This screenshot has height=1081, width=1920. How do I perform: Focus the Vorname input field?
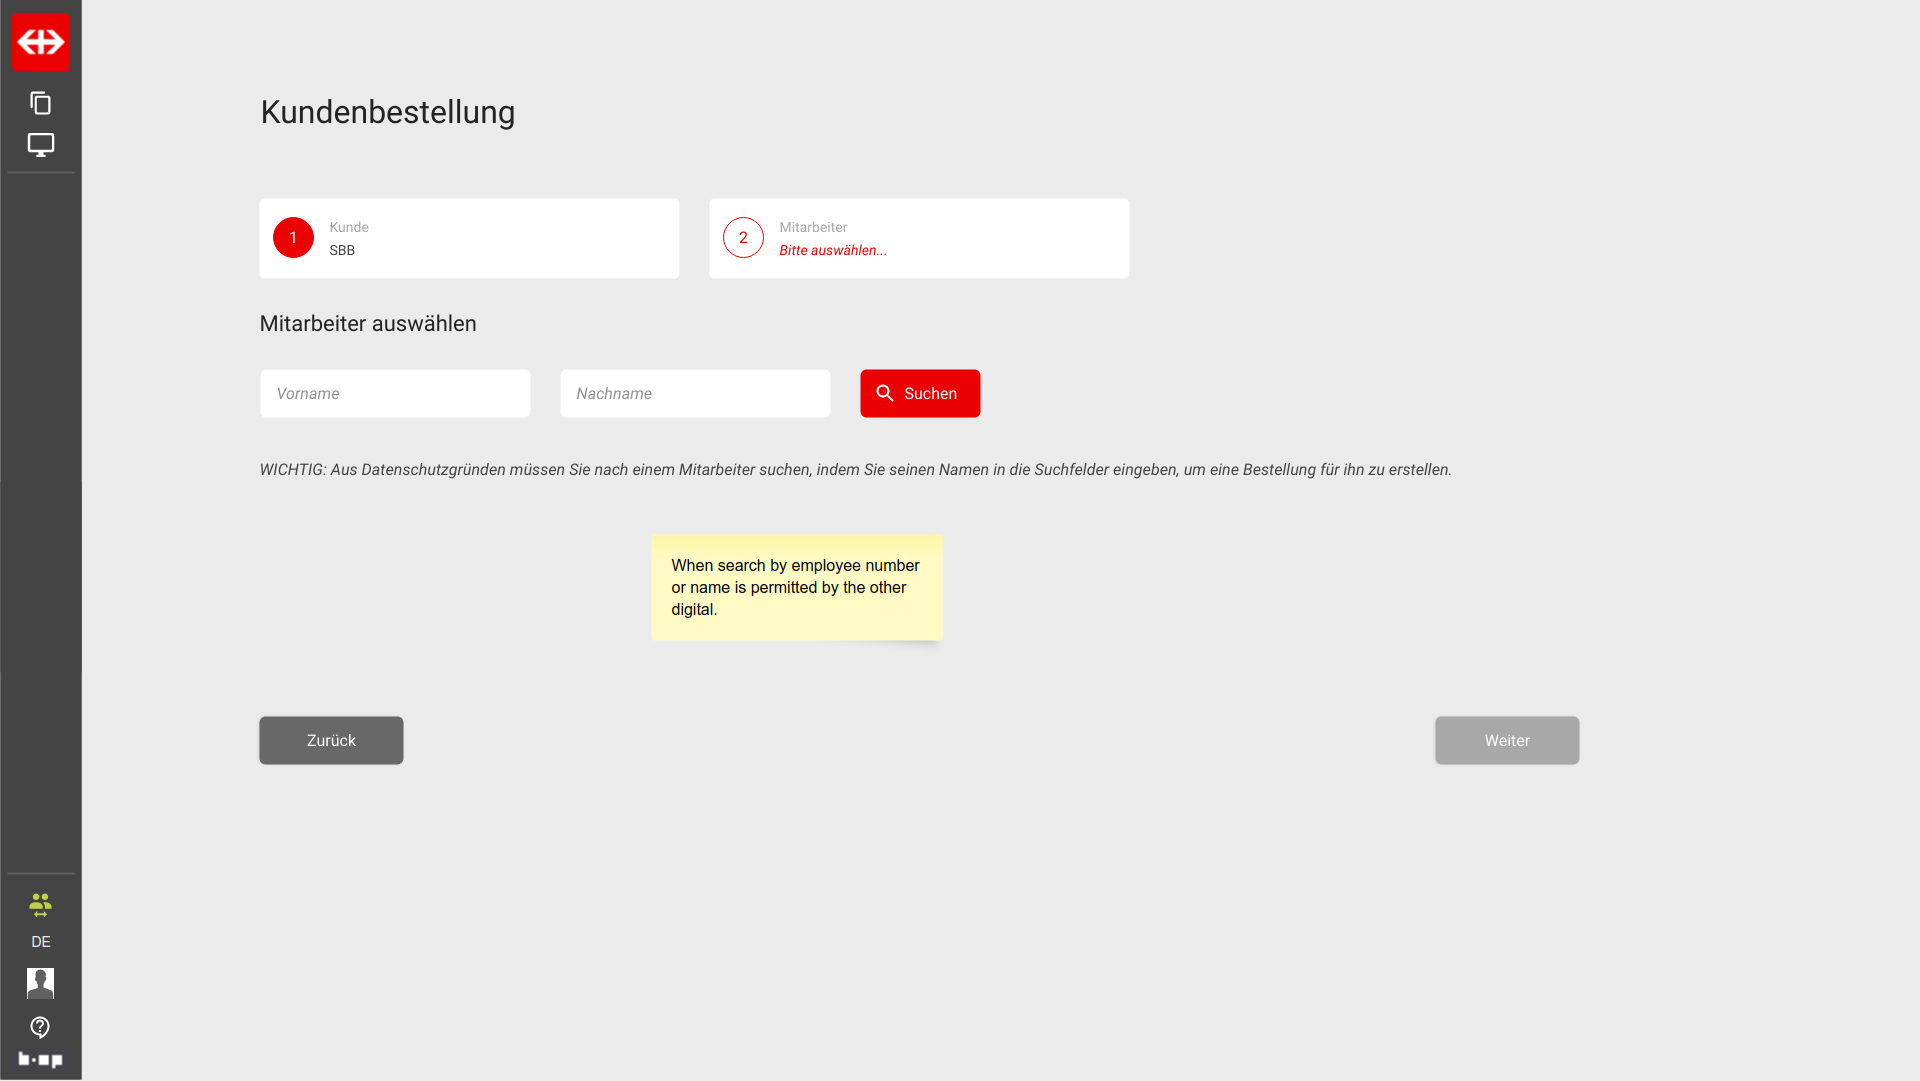[x=395, y=393]
